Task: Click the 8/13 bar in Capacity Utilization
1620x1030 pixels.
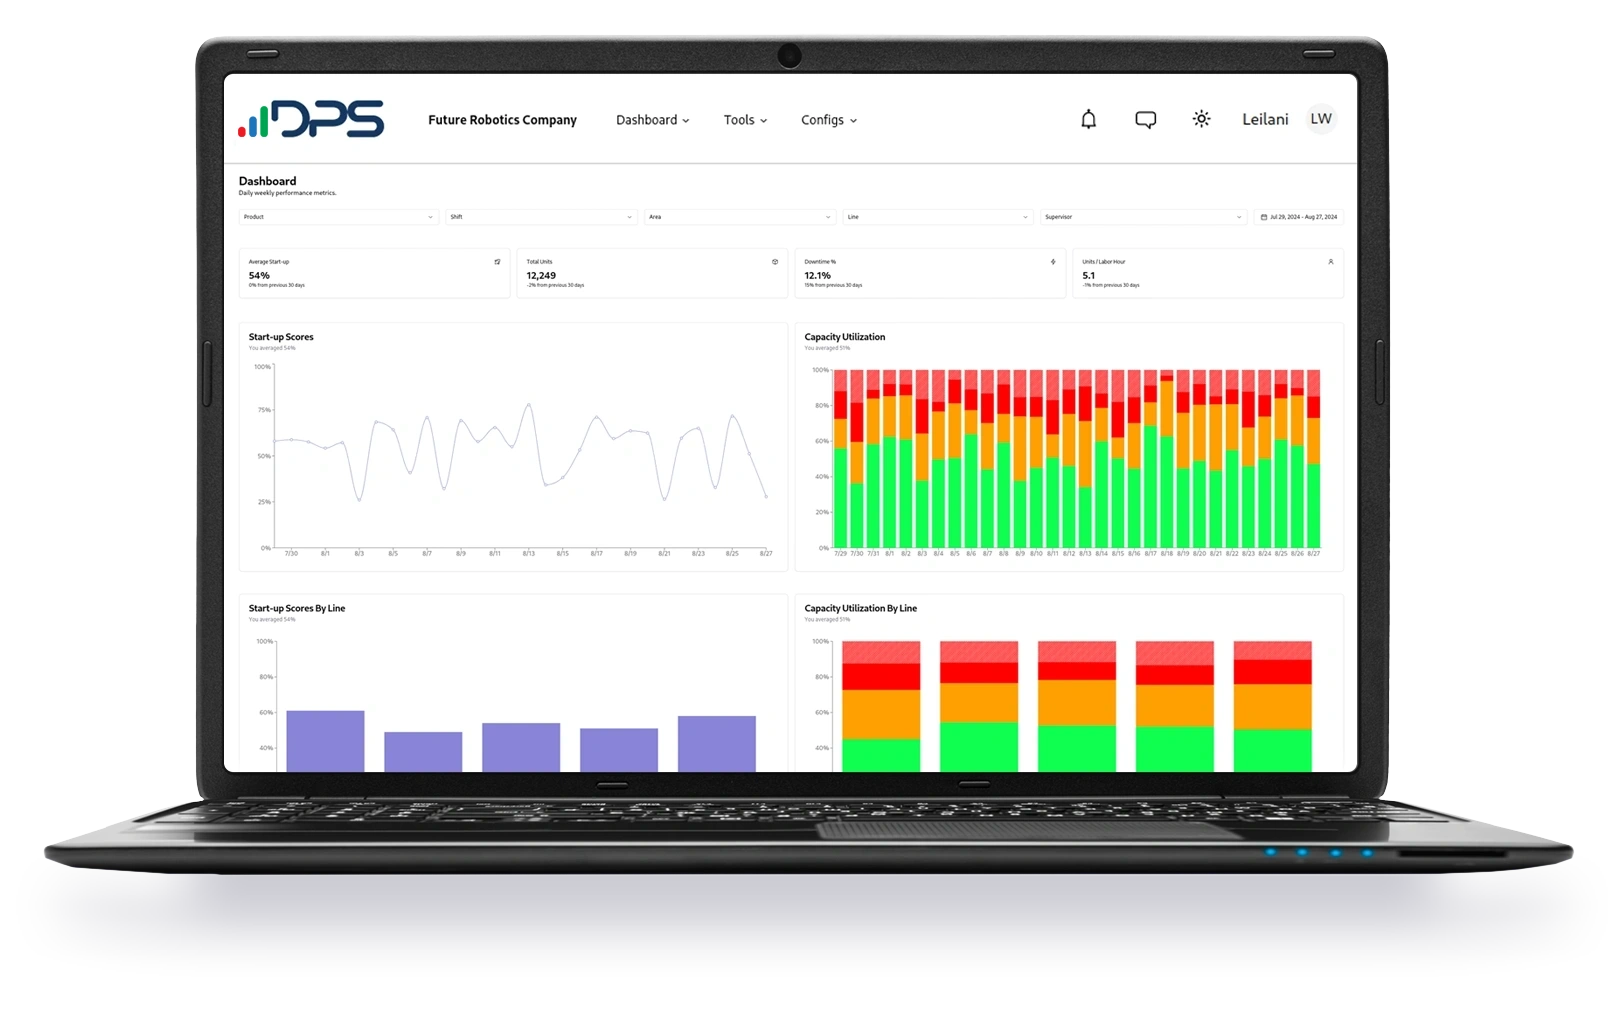Action: pos(1085,459)
